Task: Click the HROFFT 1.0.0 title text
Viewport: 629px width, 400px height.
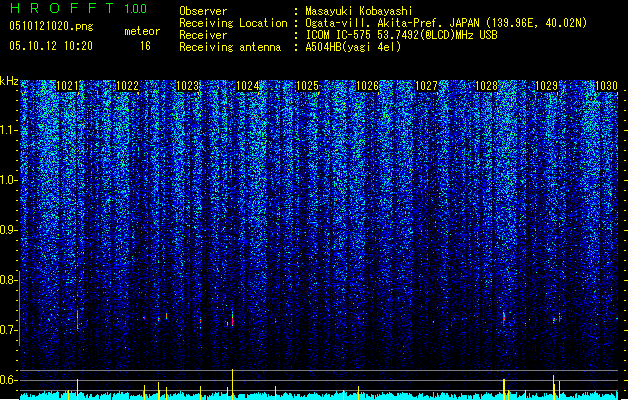Action: tap(79, 8)
